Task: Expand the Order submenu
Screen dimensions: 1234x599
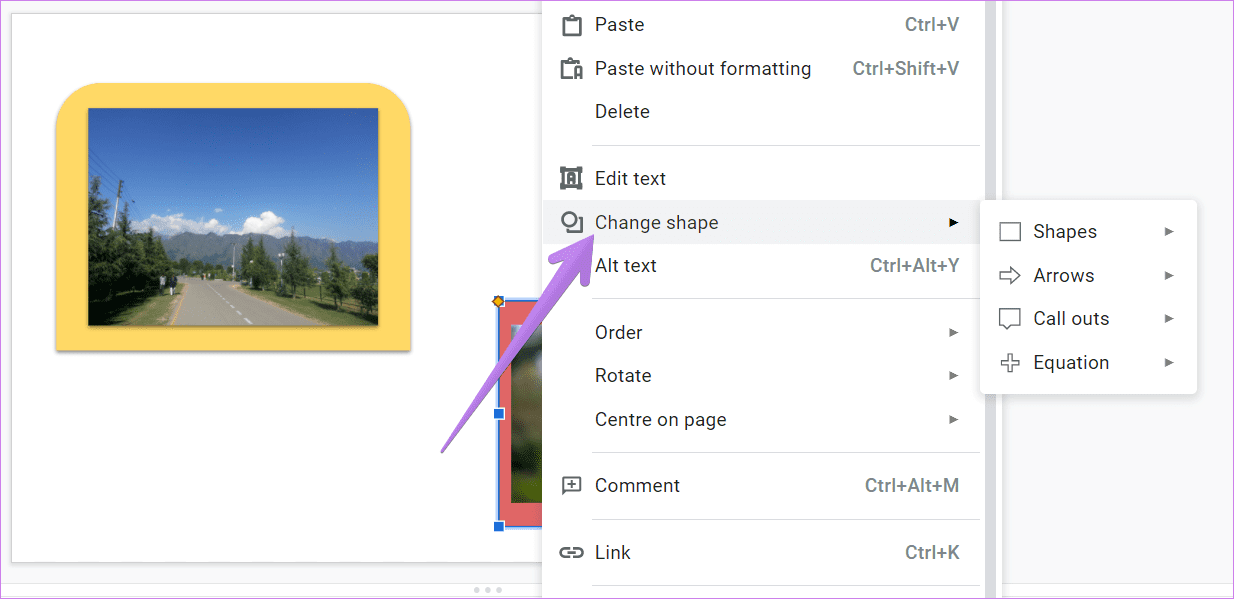Action: [953, 332]
